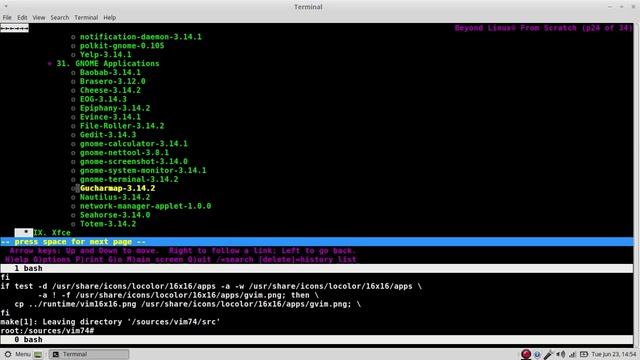Click the network-manager-applet-1.0.0 entry
The width and height of the screenshot is (640, 360).
pyautogui.click(x=145, y=206)
